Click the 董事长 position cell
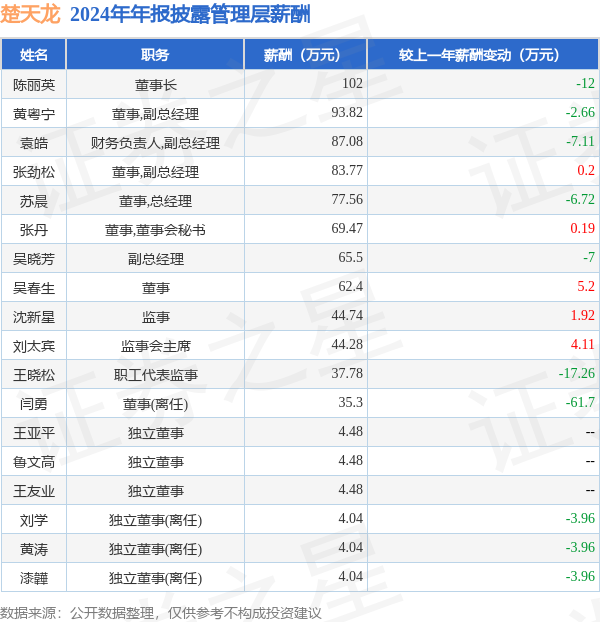The width and height of the screenshot is (600, 622). coord(155,85)
